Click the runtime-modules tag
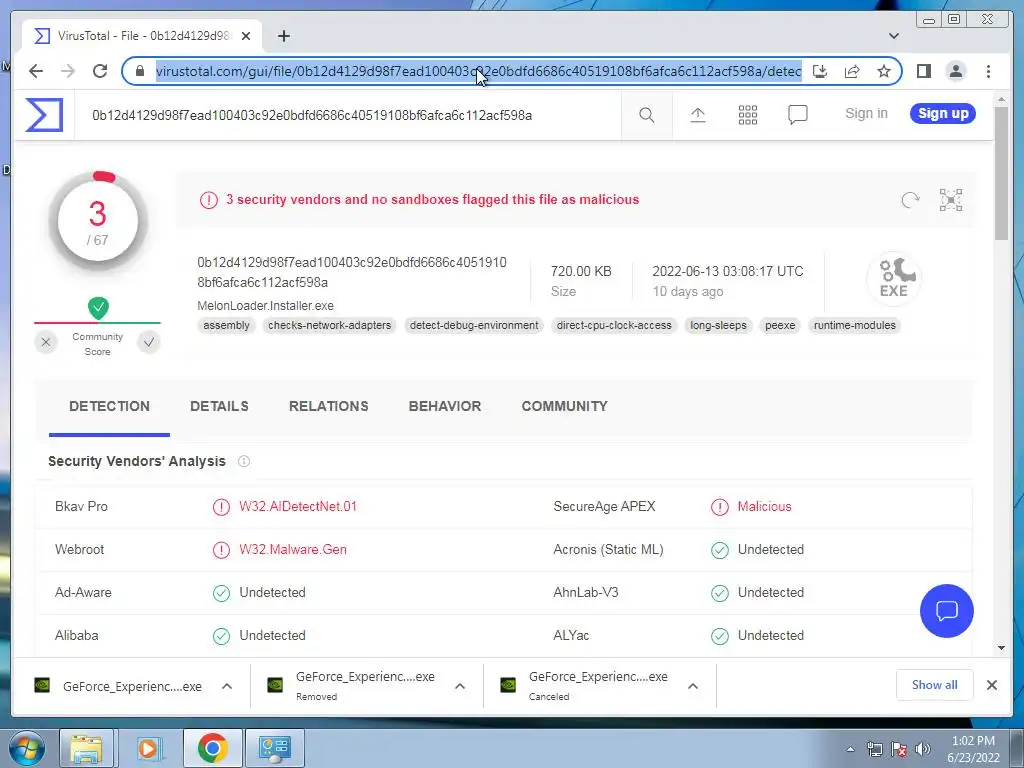The width and height of the screenshot is (1024, 768). point(855,325)
